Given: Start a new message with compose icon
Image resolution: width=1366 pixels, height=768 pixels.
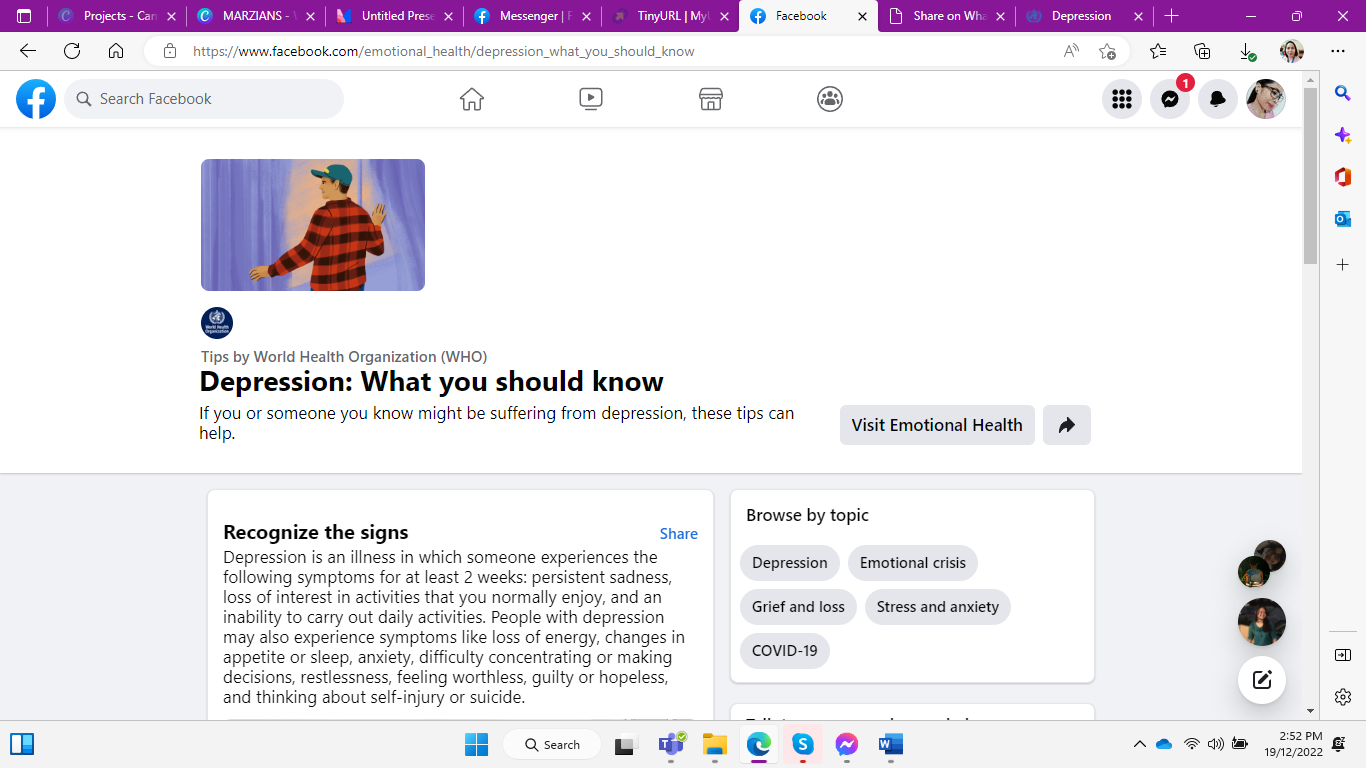Looking at the screenshot, I should tap(1262, 680).
